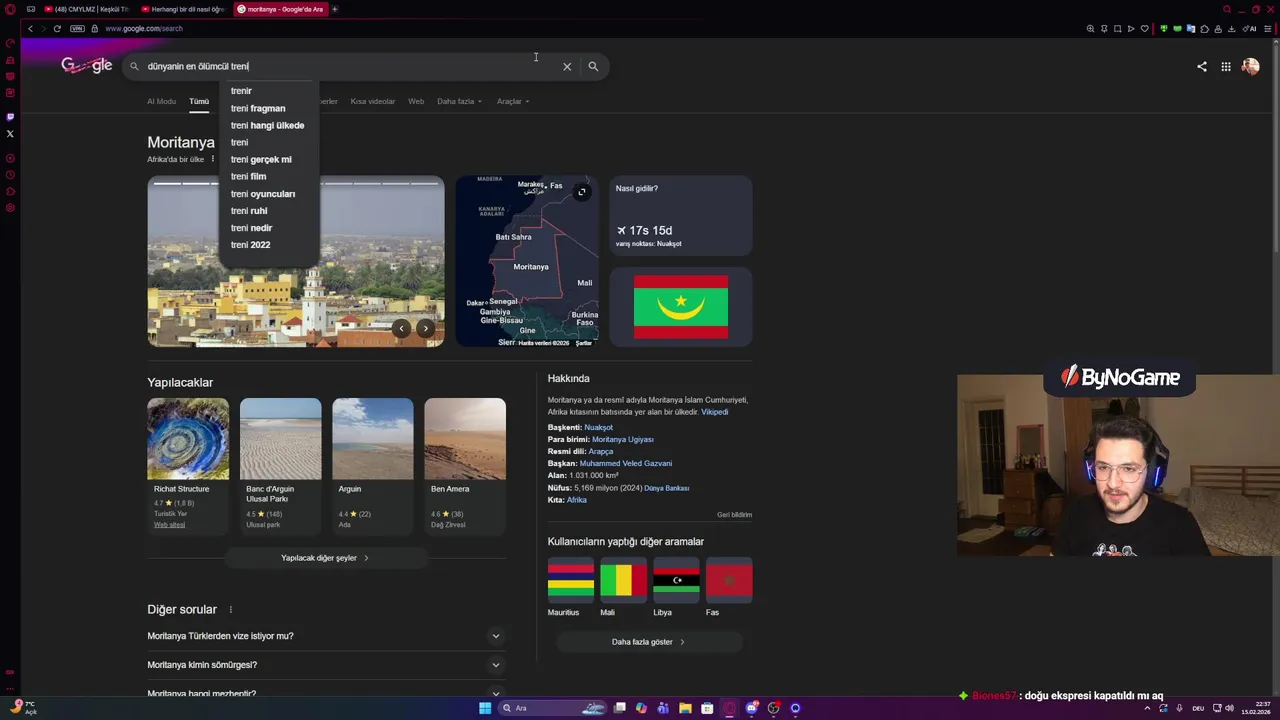Open 'Yapılacak diğer şeyler' button
The width and height of the screenshot is (1280, 720).
pyautogui.click(x=325, y=558)
